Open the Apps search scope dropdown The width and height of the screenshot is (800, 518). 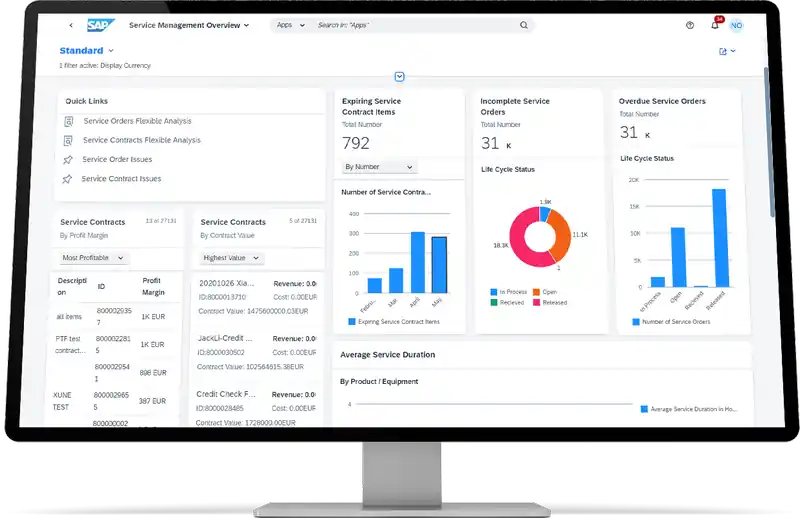coord(290,25)
